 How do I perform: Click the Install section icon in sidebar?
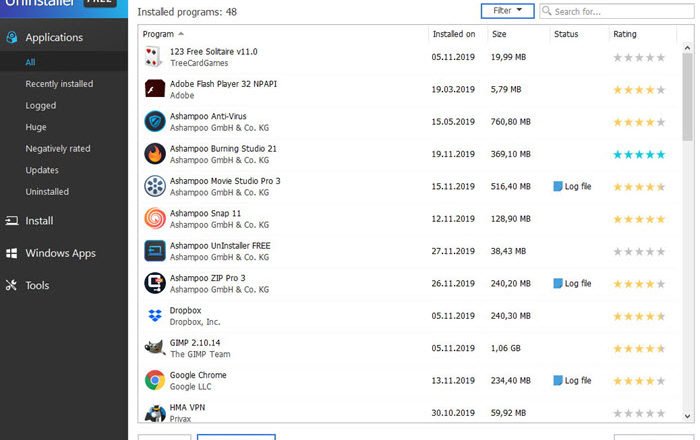tap(12, 220)
